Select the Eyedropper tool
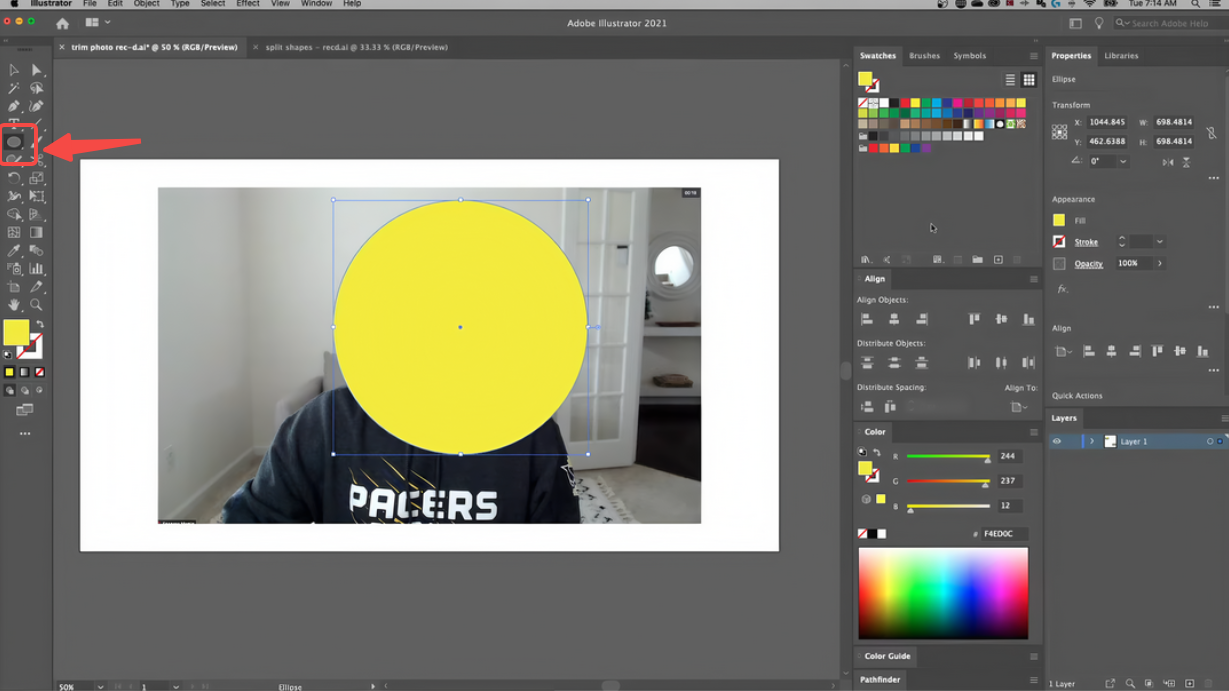The height and width of the screenshot is (691, 1229). [x=14, y=250]
